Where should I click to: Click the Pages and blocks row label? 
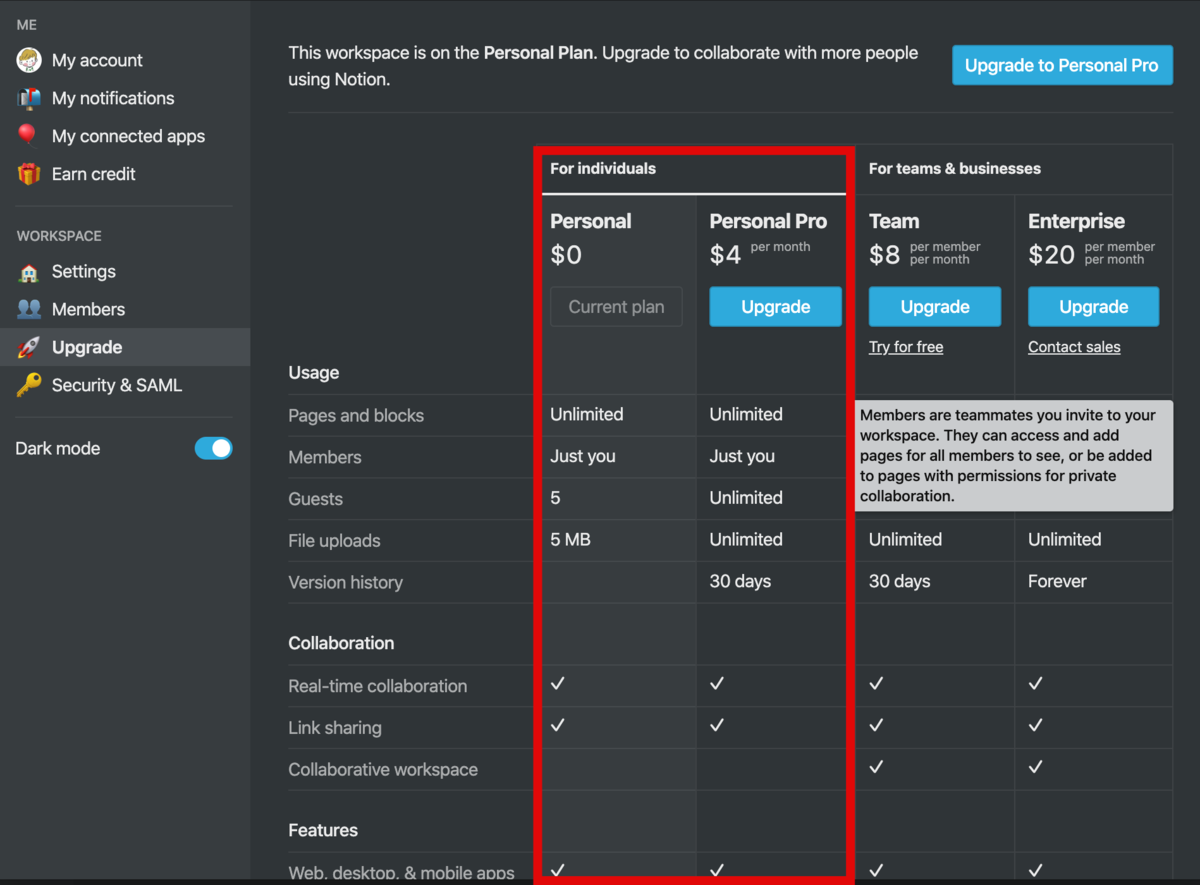point(356,415)
